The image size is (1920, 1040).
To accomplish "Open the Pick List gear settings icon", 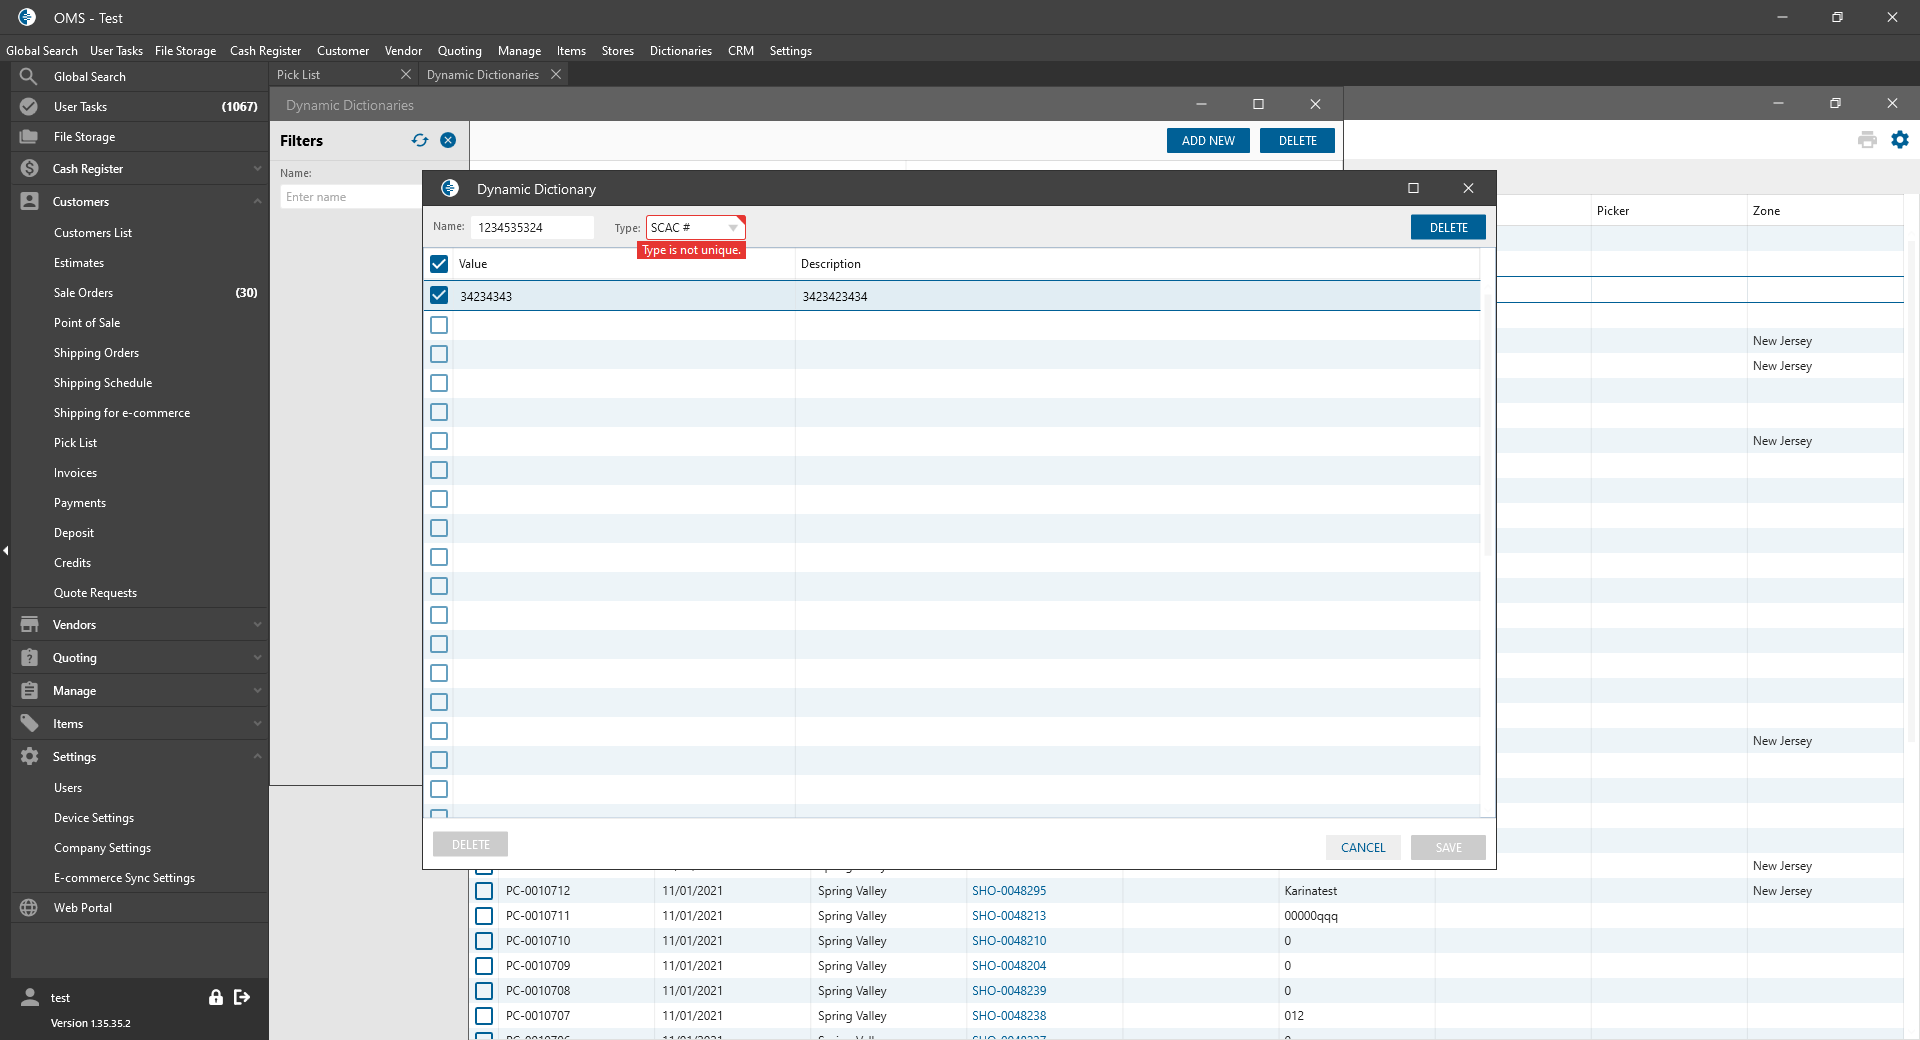I will pyautogui.click(x=1900, y=140).
